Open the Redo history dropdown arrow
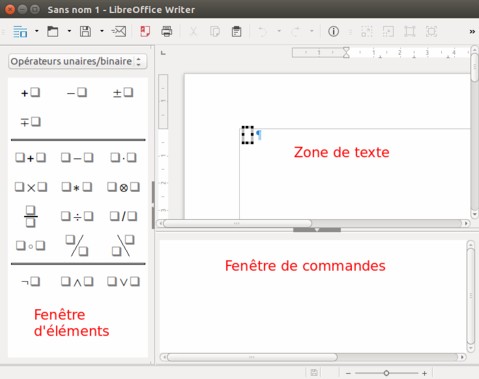This screenshot has width=479, height=379. [312, 31]
